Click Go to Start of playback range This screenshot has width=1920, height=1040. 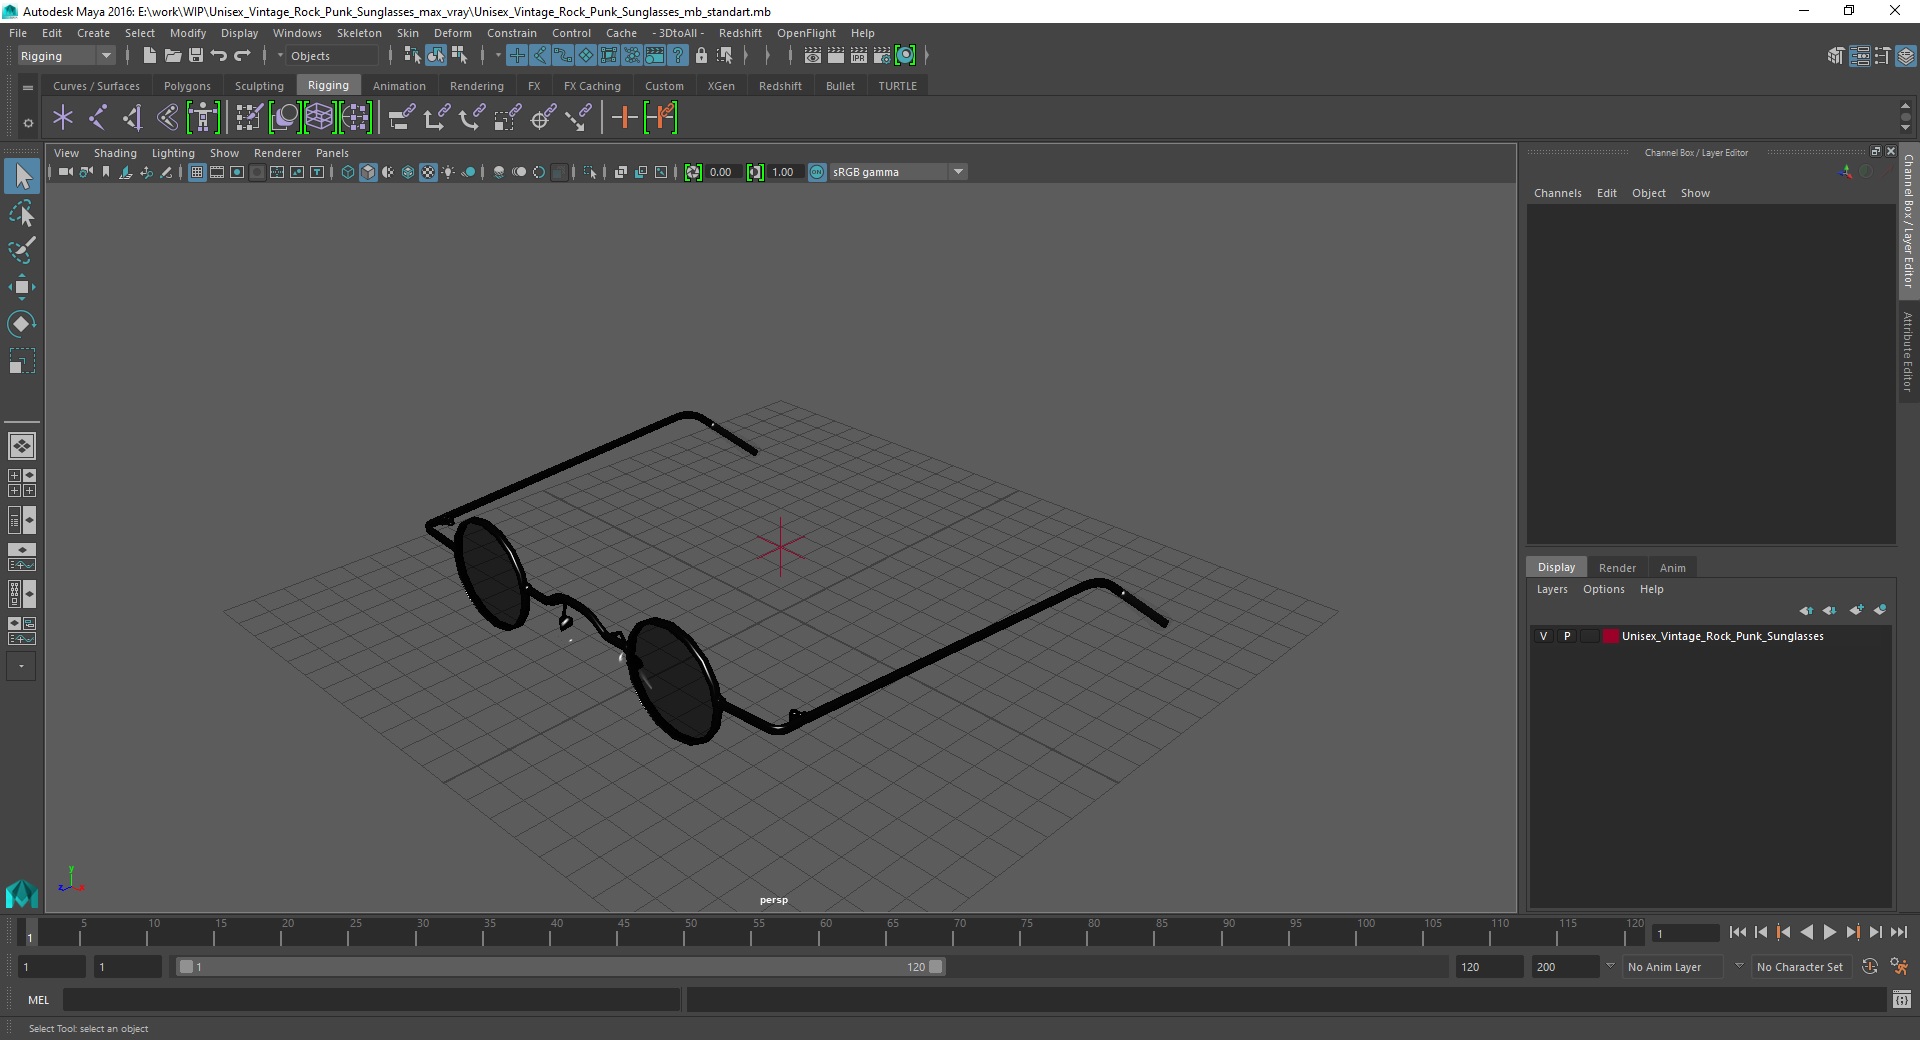[x=1738, y=932]
